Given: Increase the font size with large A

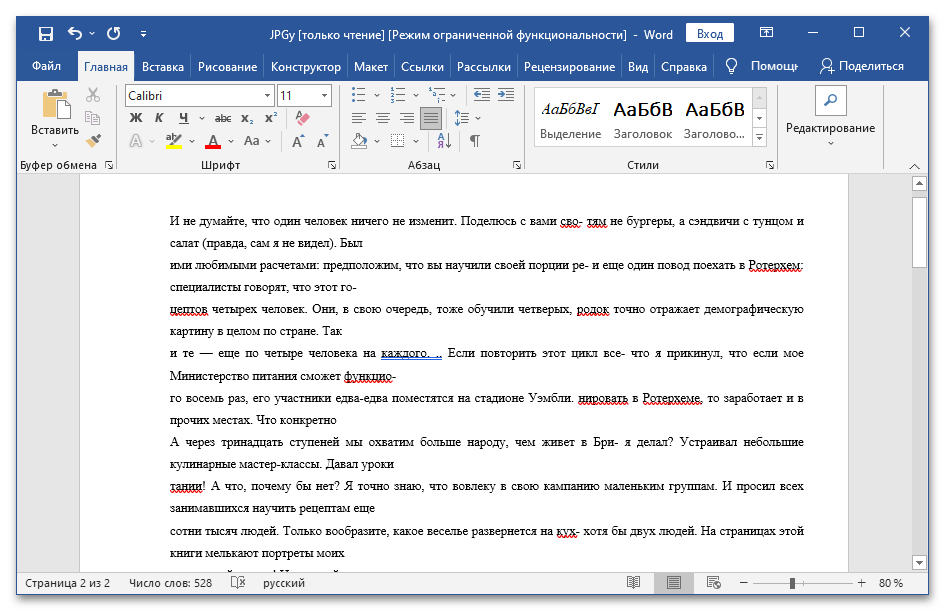Looking at the screenshot, I should pos(298,141).
